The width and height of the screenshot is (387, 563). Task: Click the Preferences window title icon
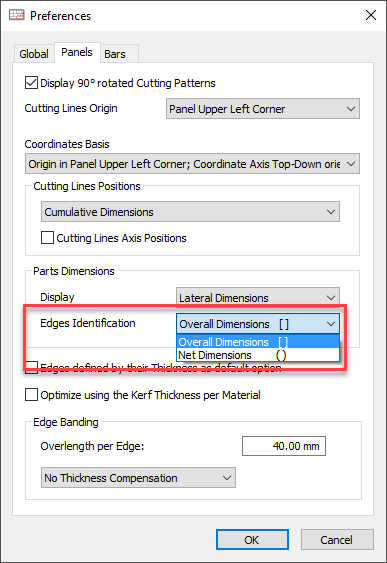click(x=17, y=15)
